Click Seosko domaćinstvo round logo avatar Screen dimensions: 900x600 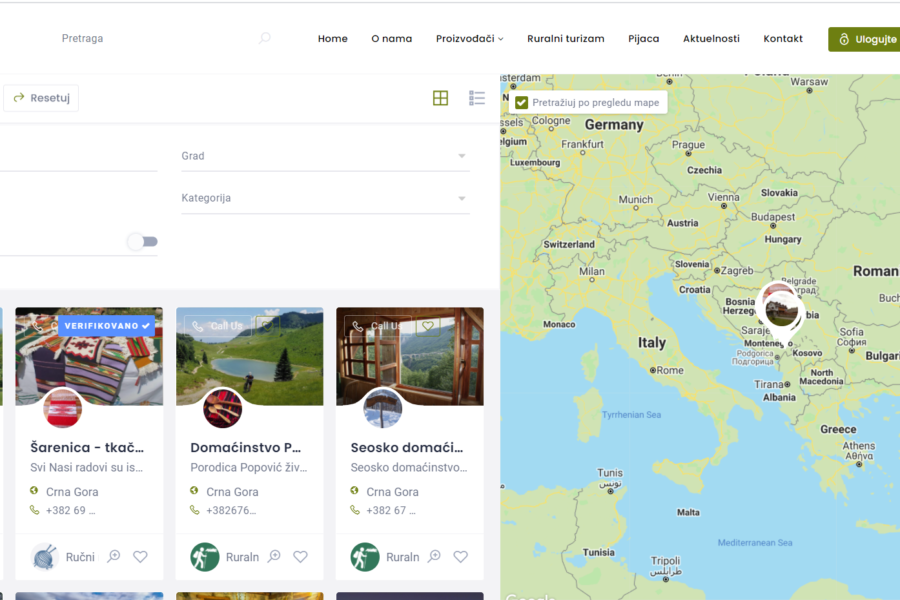click(383, 408)
